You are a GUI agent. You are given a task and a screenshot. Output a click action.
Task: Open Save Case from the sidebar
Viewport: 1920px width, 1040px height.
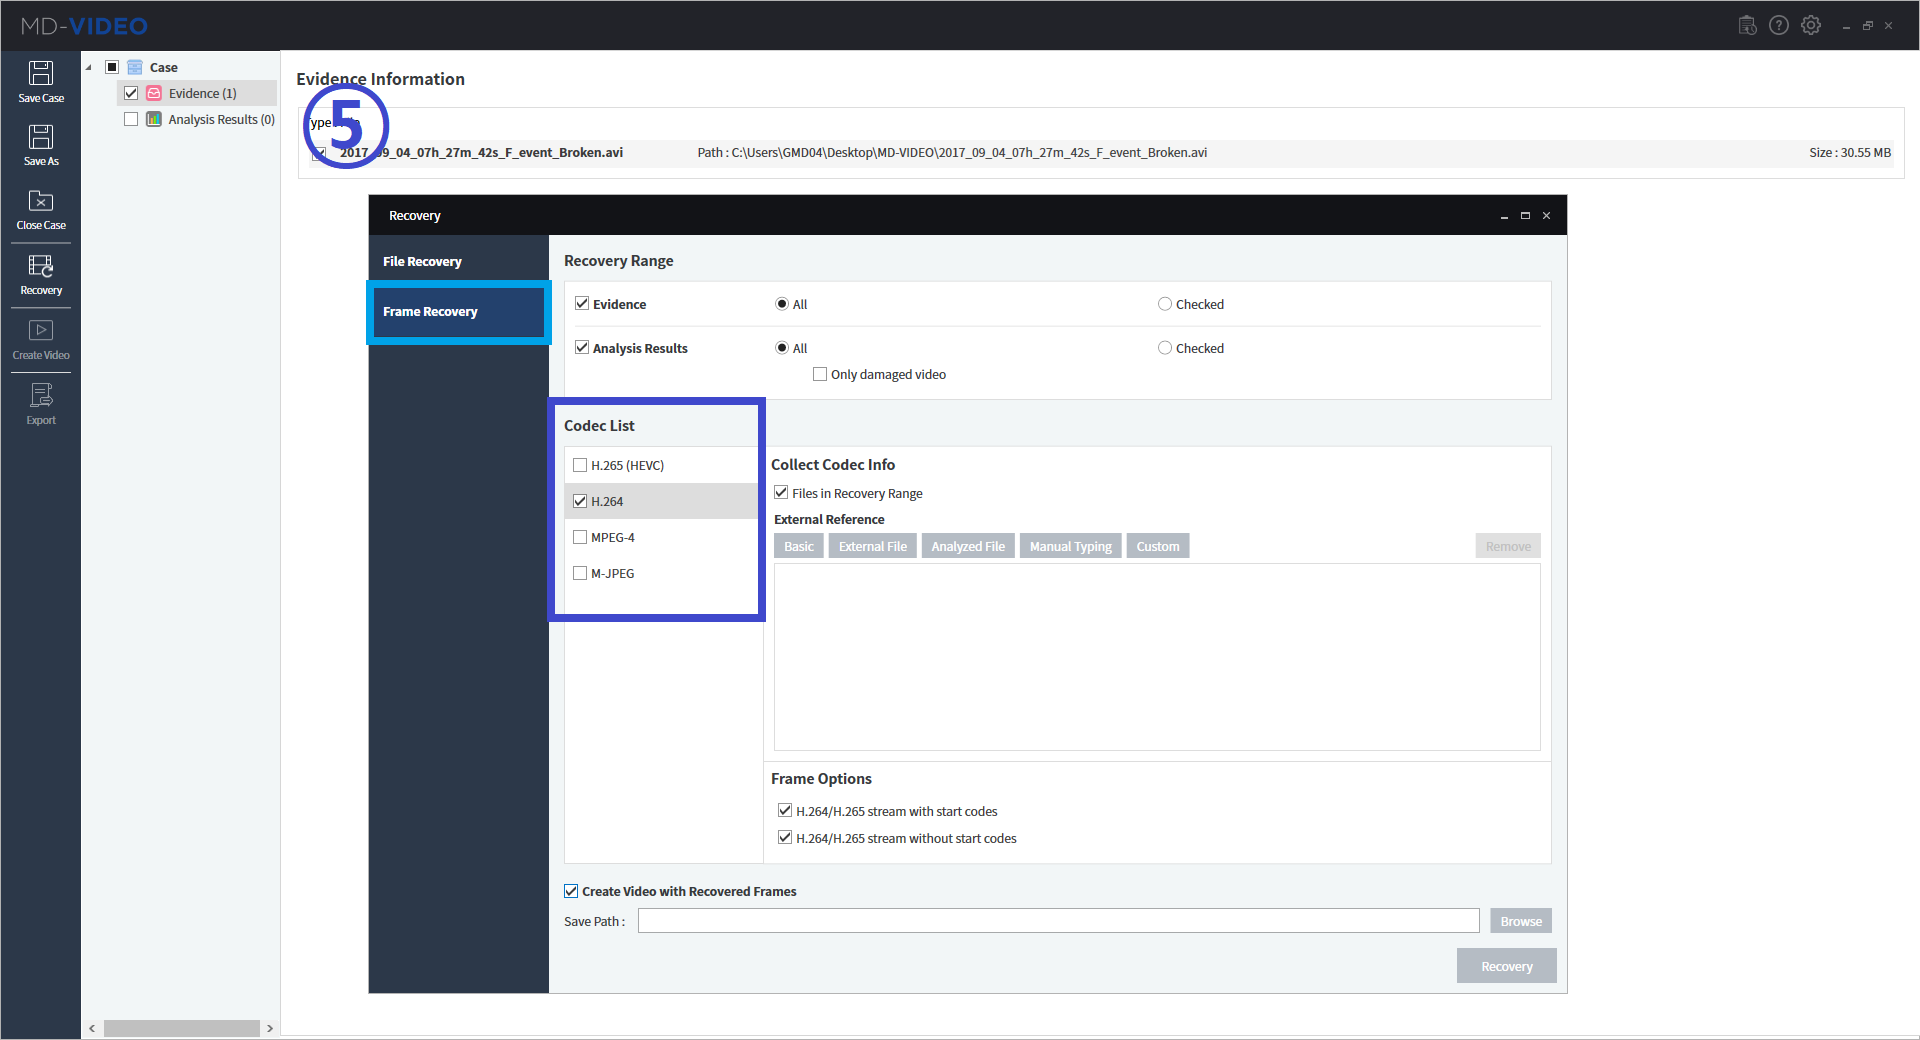tap(40, 80)
